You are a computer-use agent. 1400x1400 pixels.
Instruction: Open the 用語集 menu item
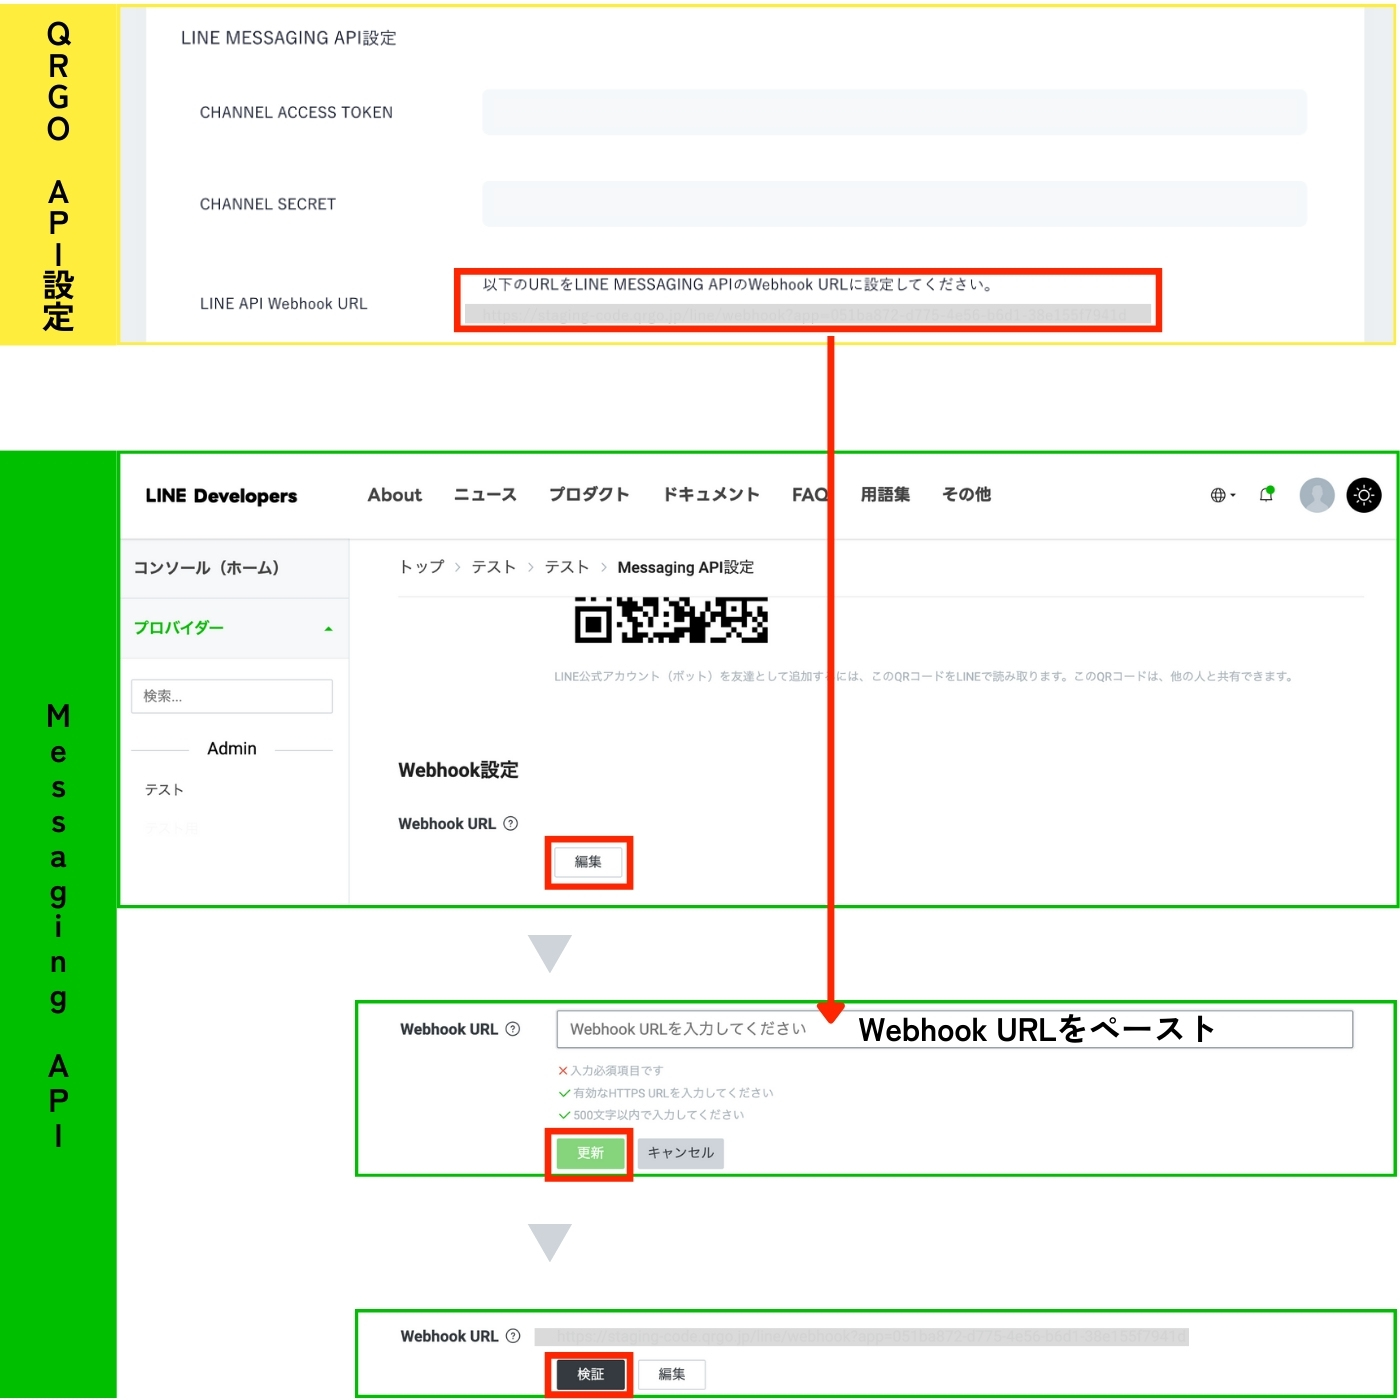pos(885,495)
